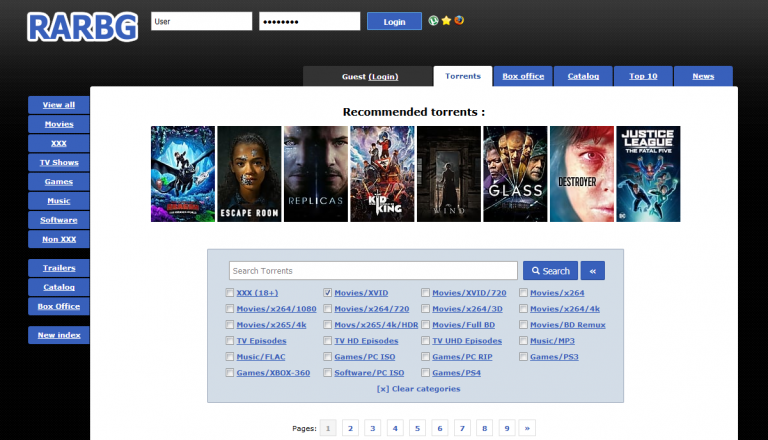Toggle the Movies/x264/4k checkbox
The image size is (768, 440).
coord(523,309)
